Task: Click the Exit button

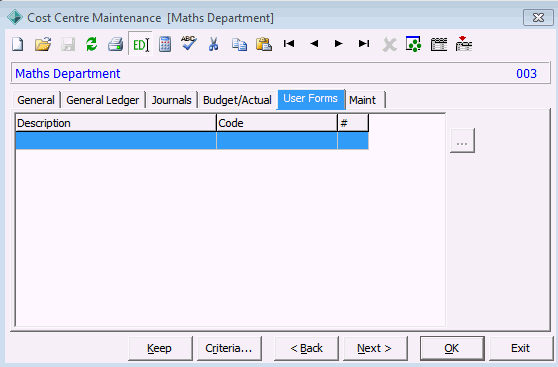Action: [x=521, y=348]
